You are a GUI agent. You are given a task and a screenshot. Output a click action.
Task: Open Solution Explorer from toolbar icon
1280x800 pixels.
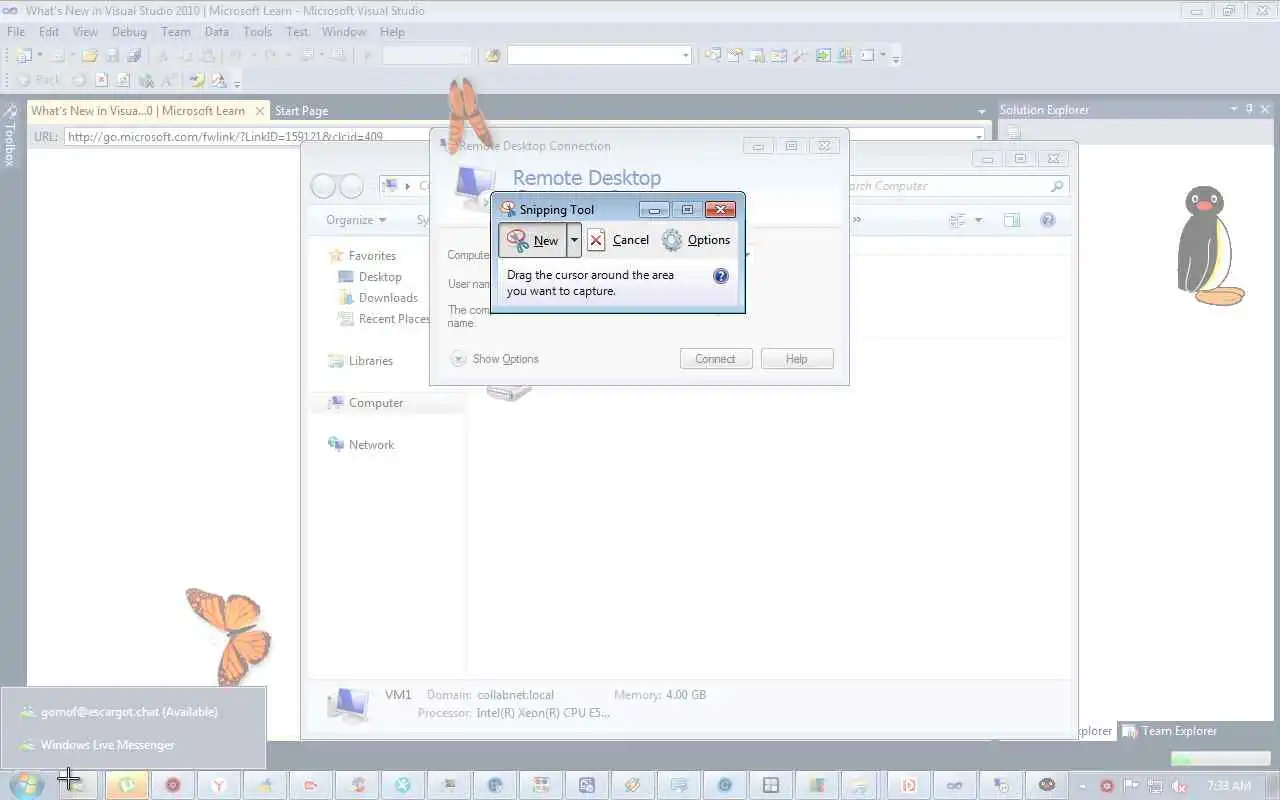click(713, 55)
